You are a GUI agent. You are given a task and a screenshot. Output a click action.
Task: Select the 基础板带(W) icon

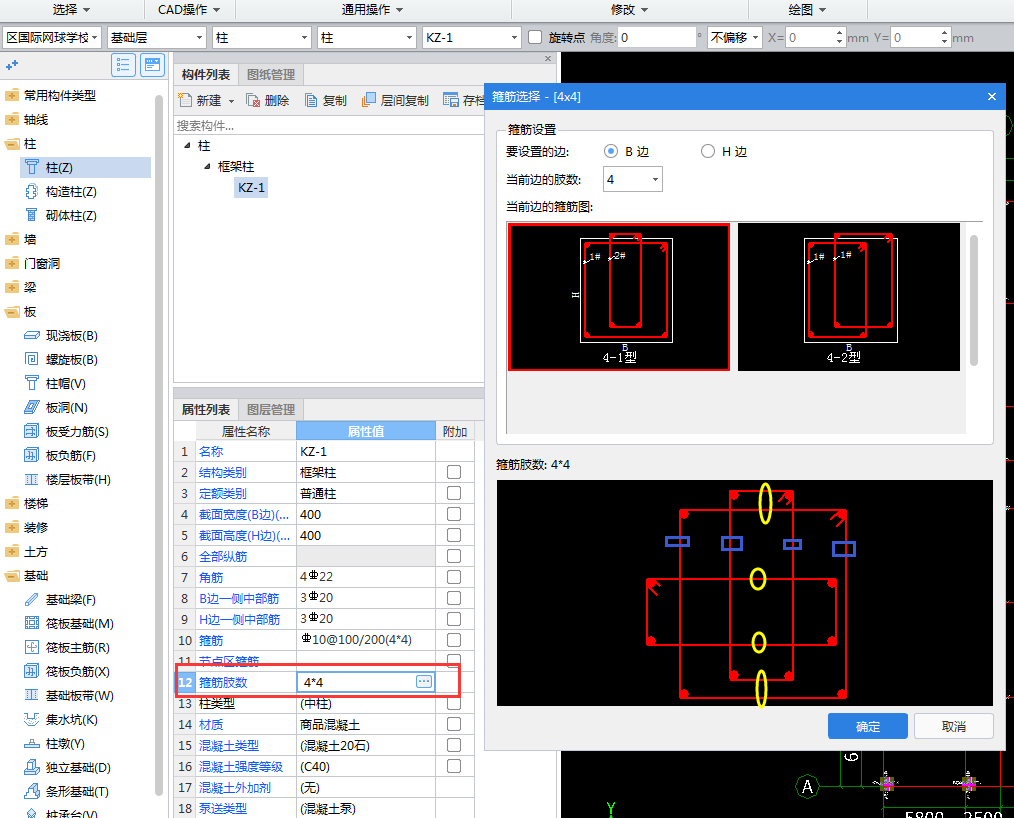[x=32, y=695]
